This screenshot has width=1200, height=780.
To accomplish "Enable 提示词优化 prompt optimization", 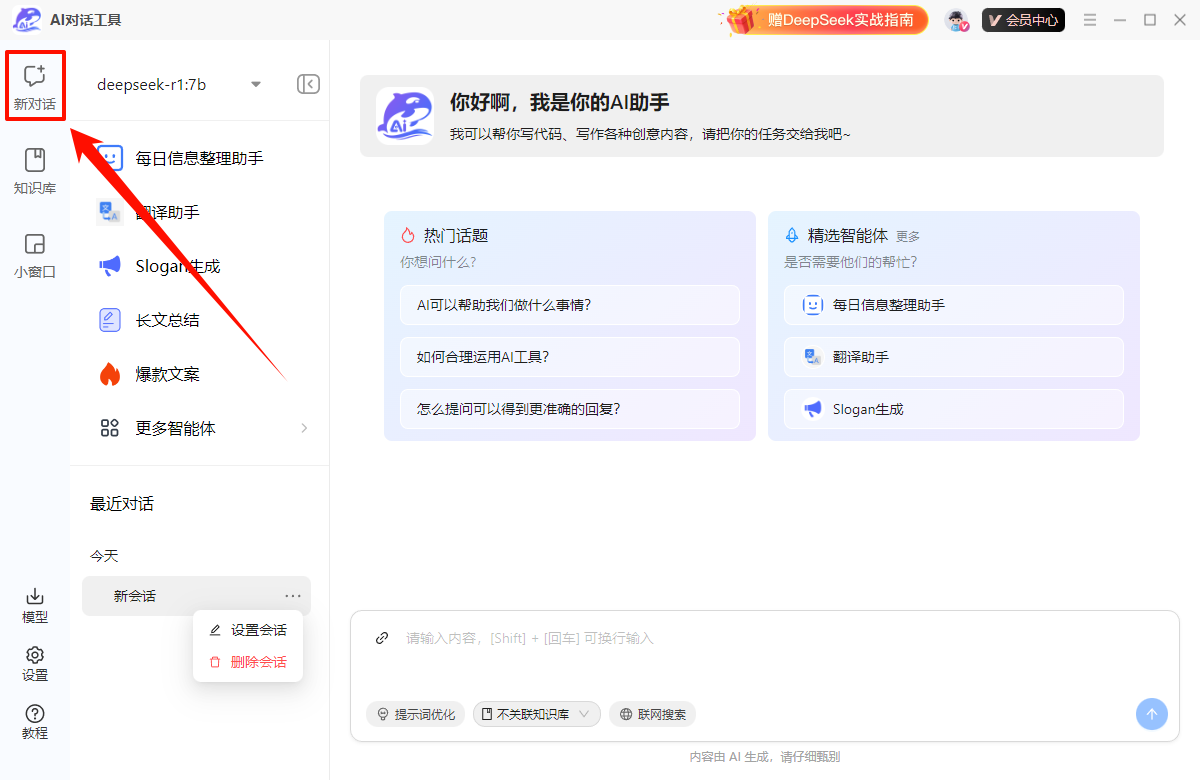I will click(415, 714).
